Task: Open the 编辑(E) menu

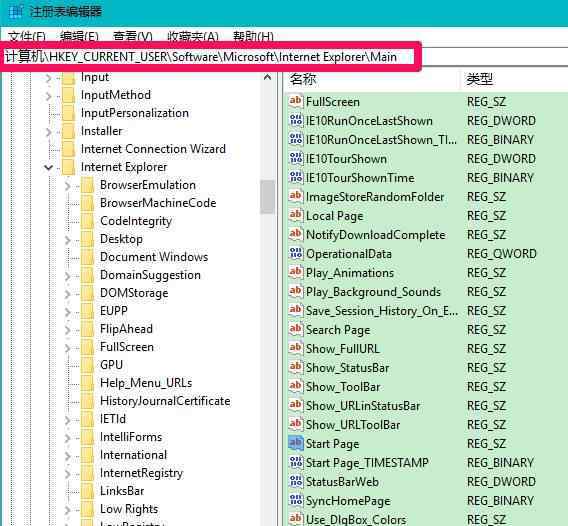Action: [79, 36]
